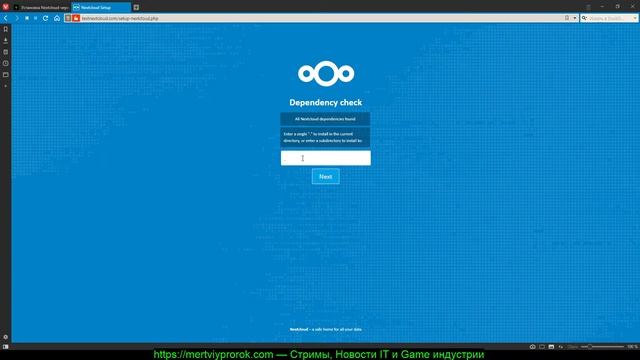Open closed tabs trash icon in title bar
This screenshot has height=360, width=640.
click(x=588, y=7)
